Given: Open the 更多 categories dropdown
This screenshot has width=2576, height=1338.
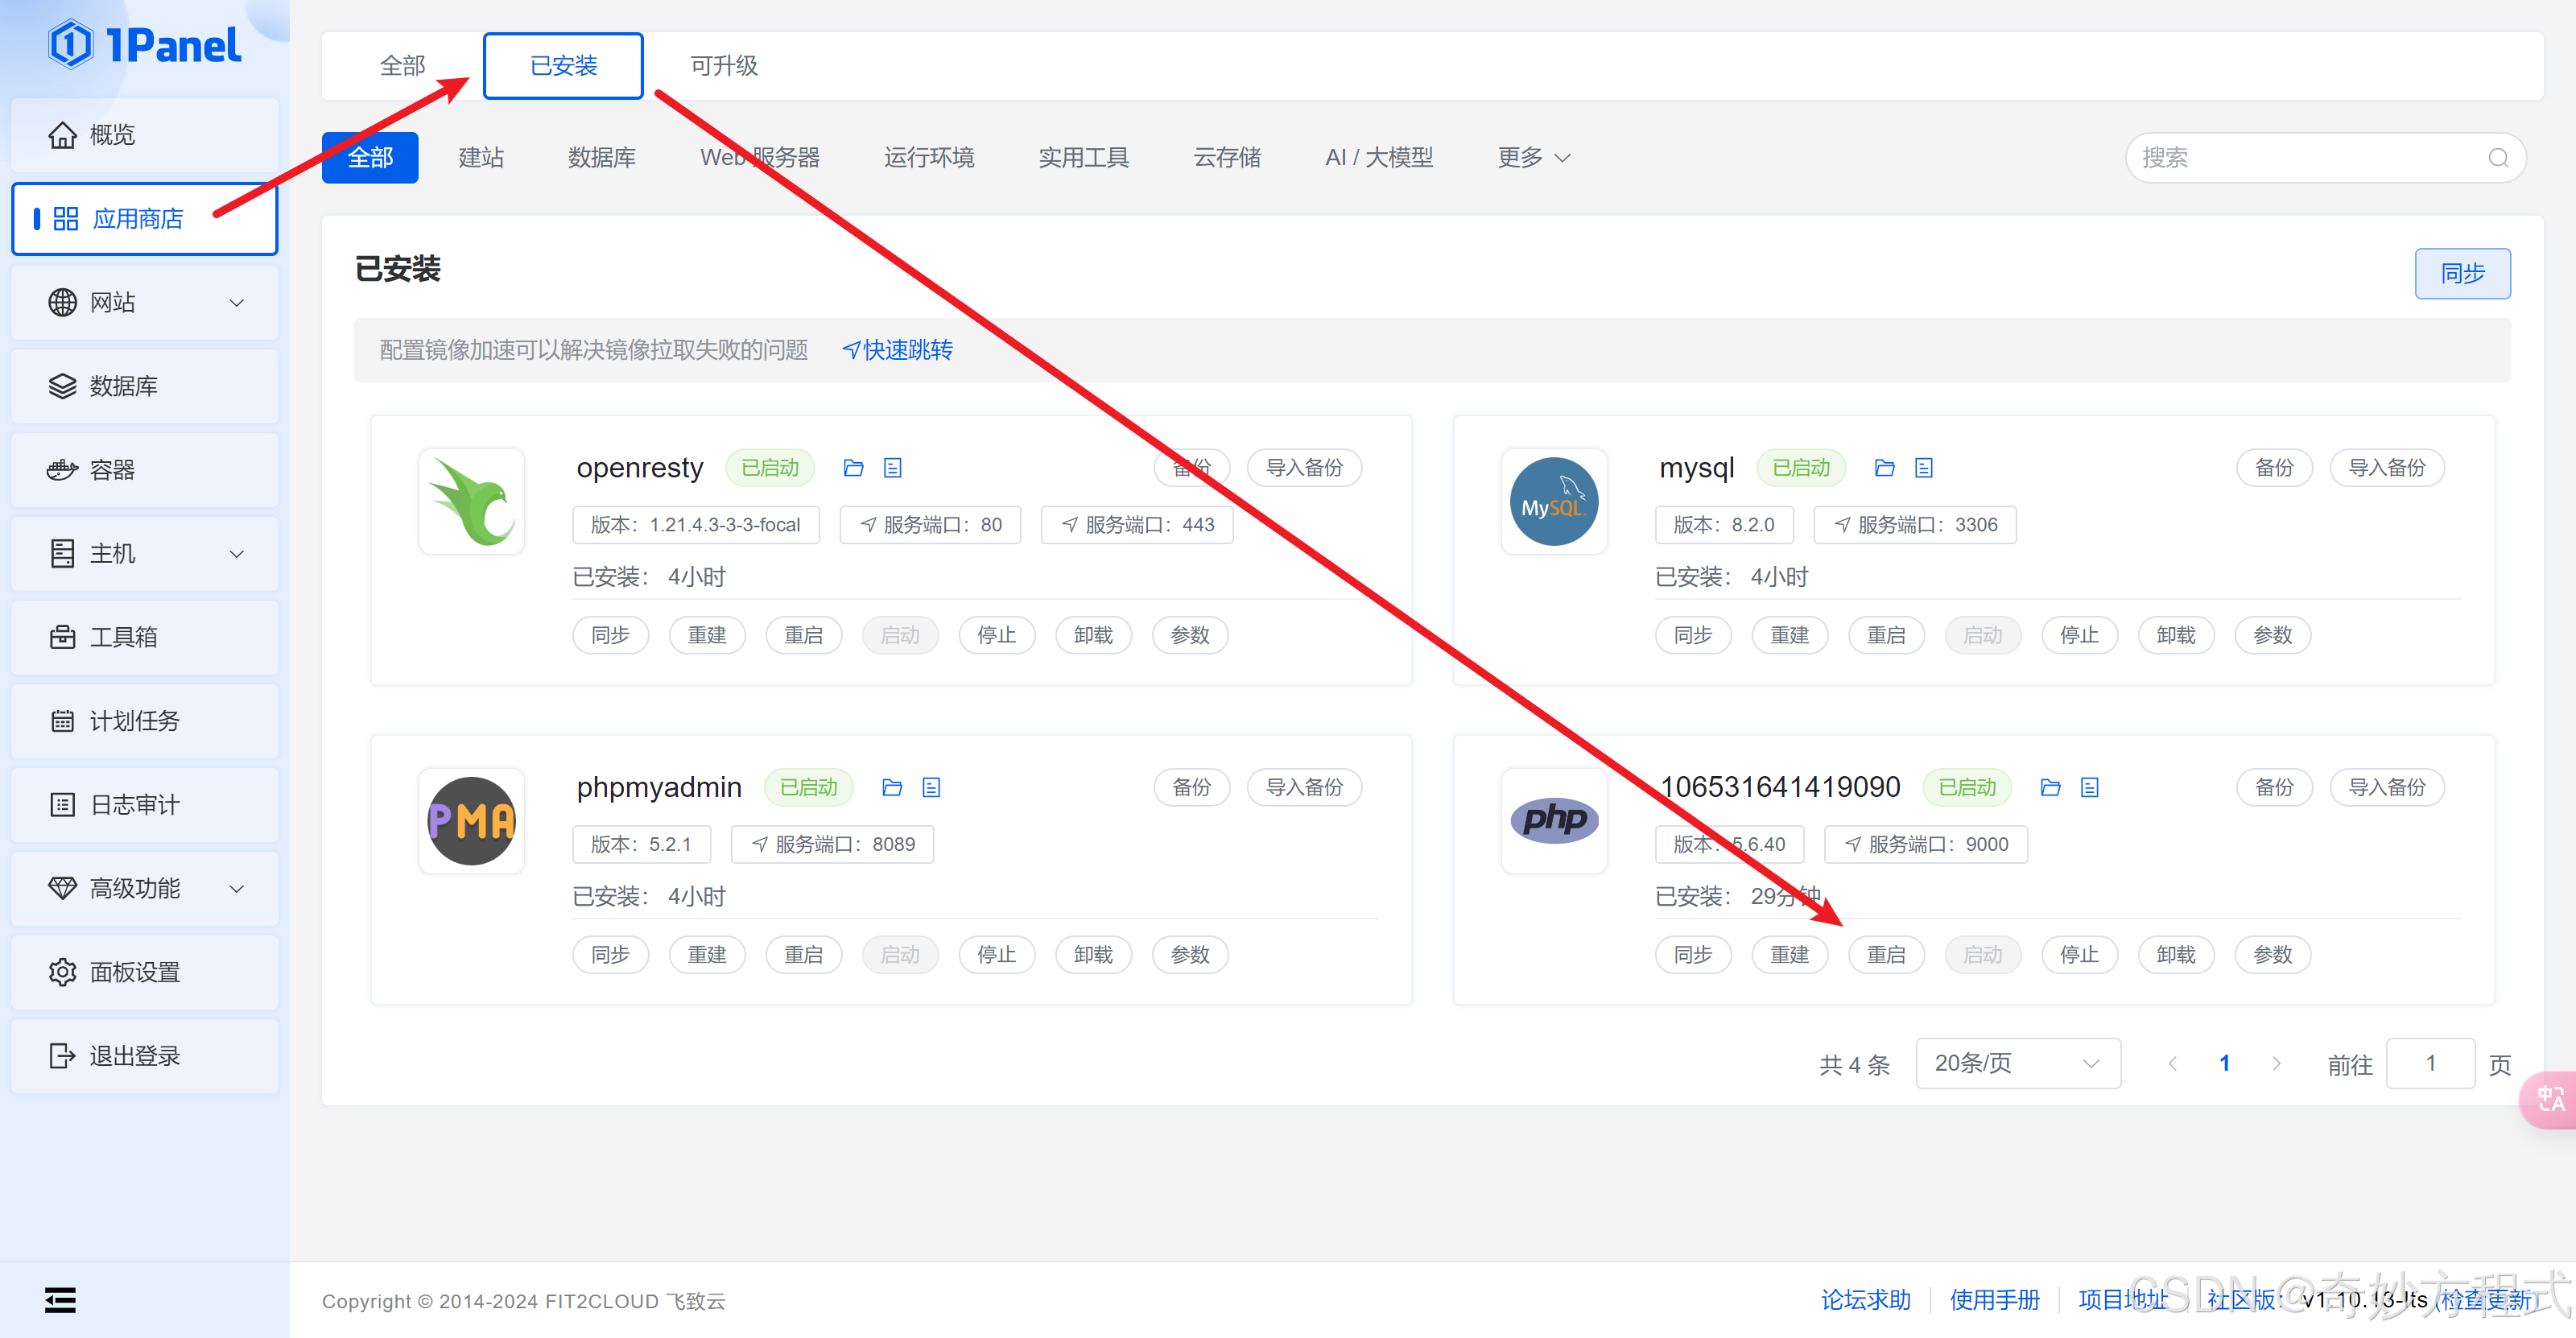Looking at the screenshot, I should pyautogui.click(x=1534, y=158).
